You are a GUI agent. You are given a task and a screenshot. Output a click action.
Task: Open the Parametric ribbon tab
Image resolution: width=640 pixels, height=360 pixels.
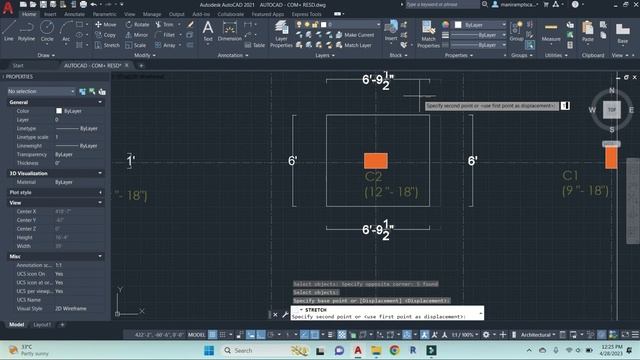[x=104, y=14]
